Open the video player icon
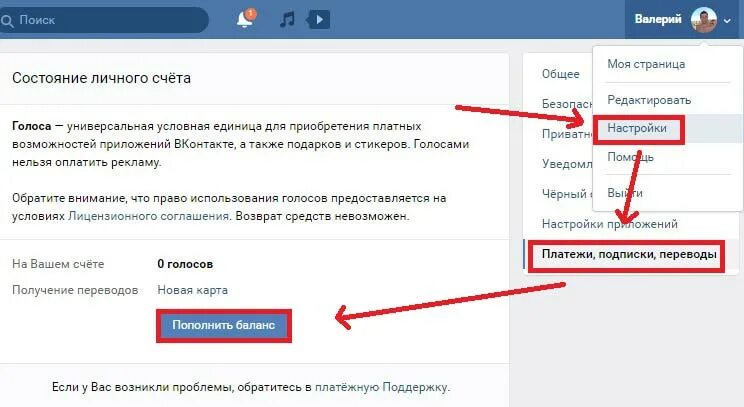Viewport: 744px width, 407px height. pos(318,19)
